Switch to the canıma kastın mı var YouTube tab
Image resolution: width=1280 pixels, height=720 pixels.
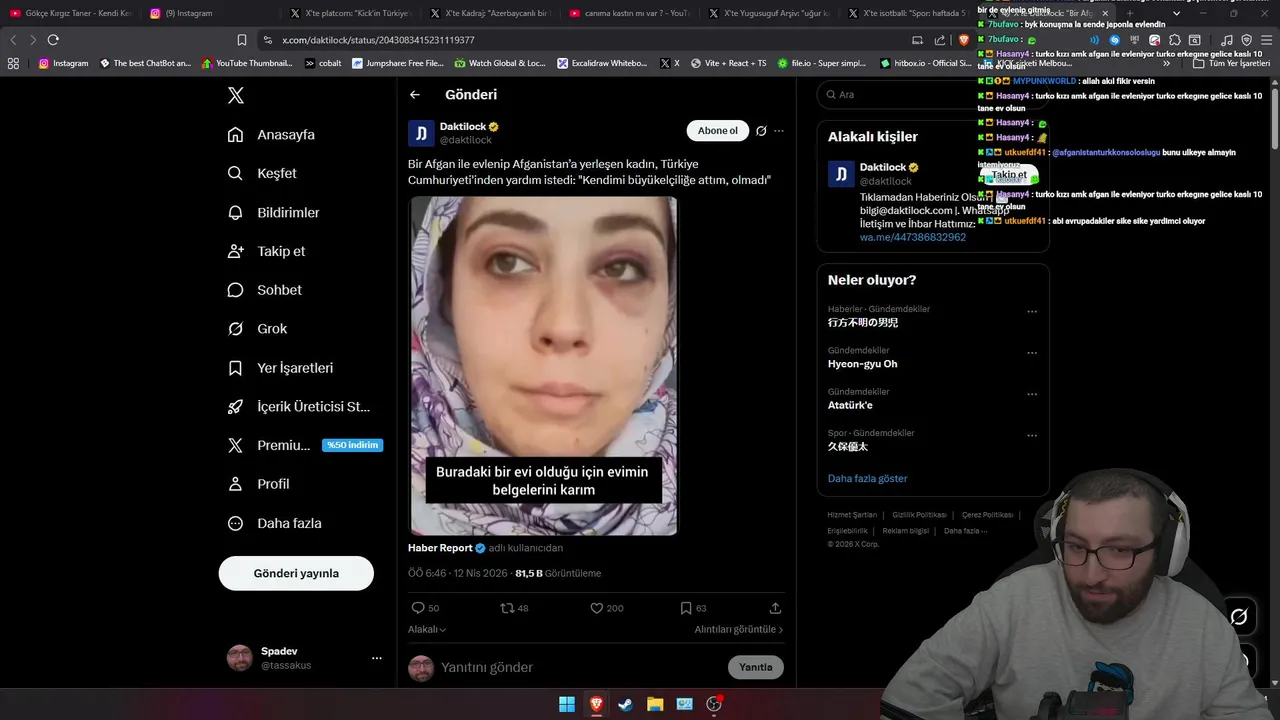click(630, 13)
